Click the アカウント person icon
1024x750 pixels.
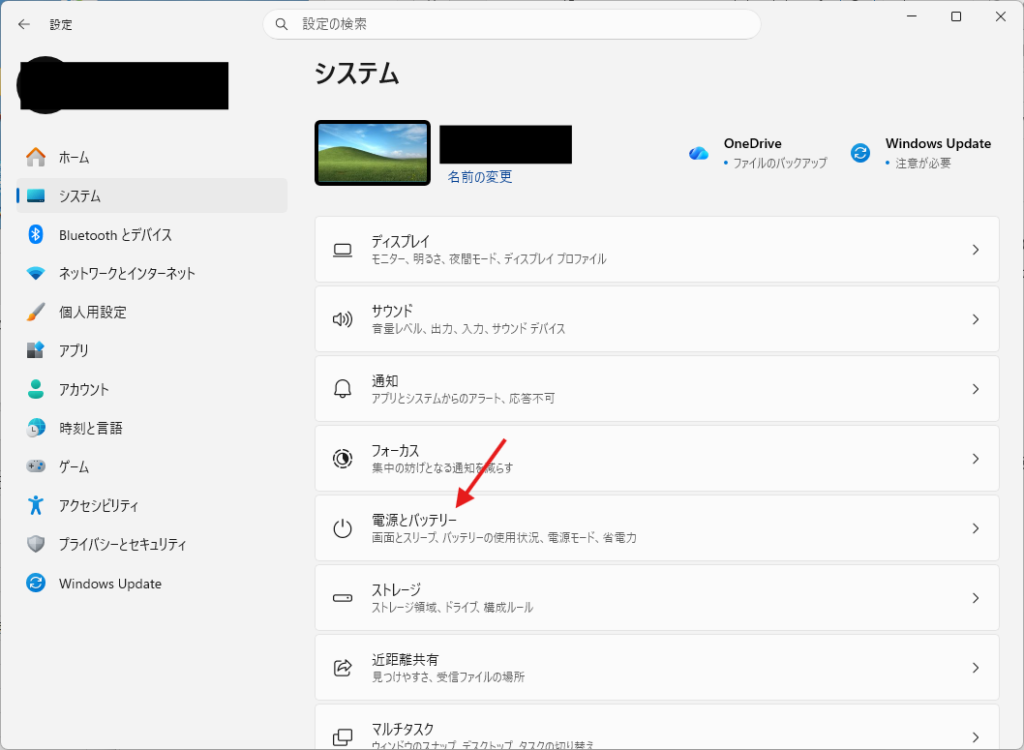tap(36, 389)
